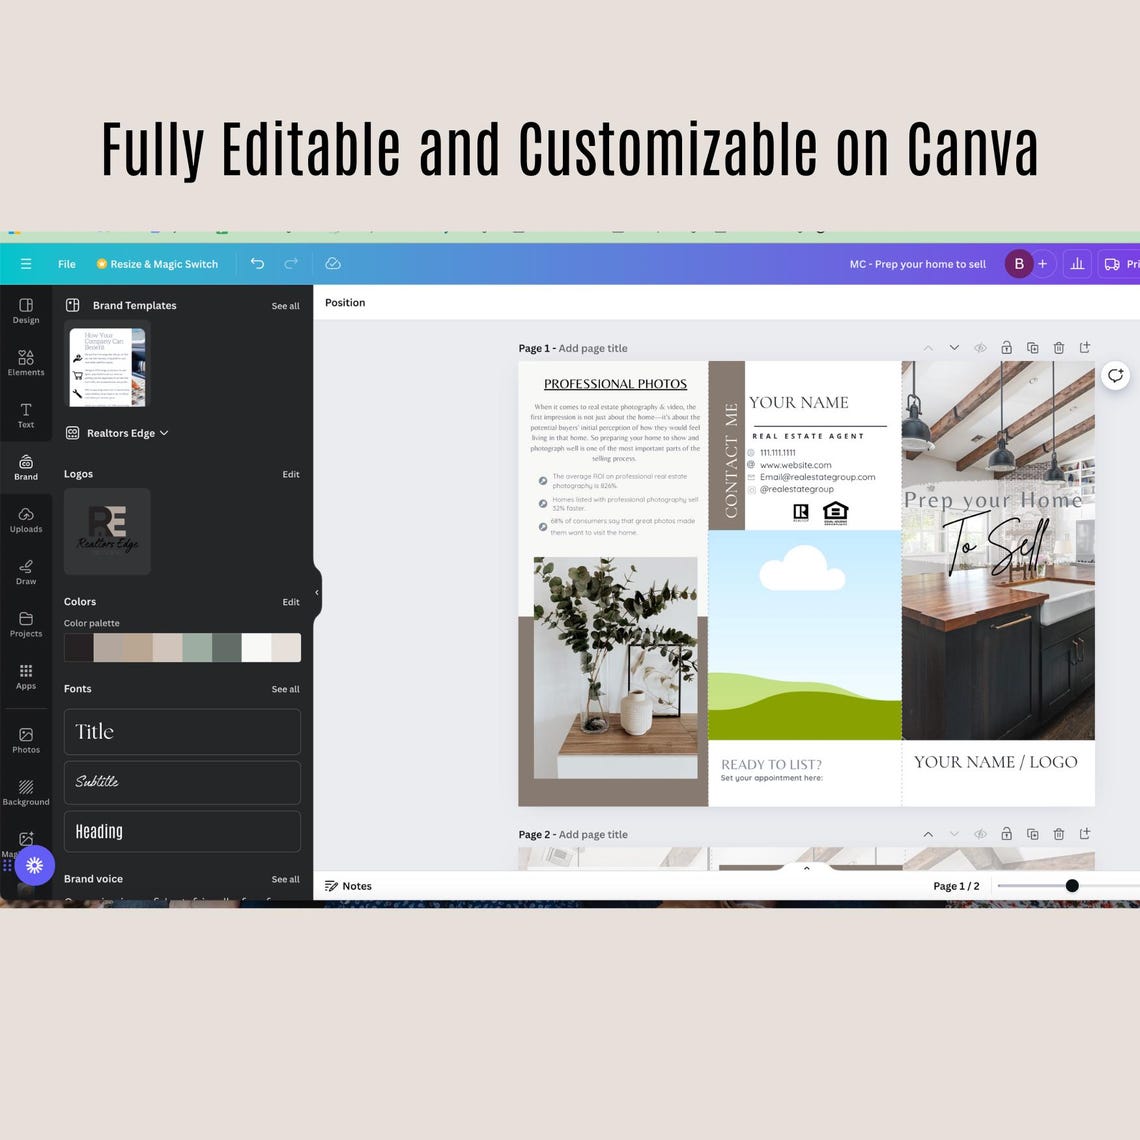Open the Uploads sidebar icon
This screenshot has height=1140, width=1140.
[25, 519]
